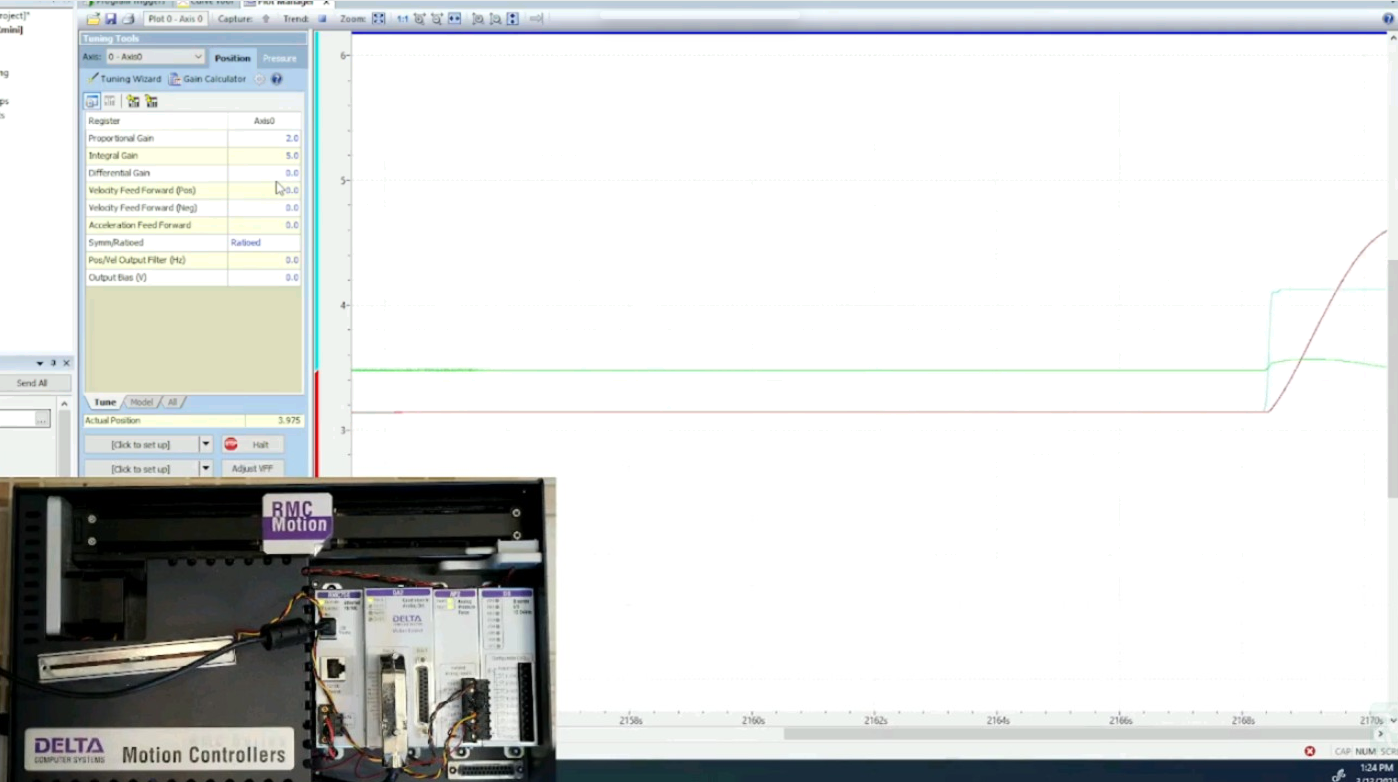Edit the Differential Gain value

(264, 173)
